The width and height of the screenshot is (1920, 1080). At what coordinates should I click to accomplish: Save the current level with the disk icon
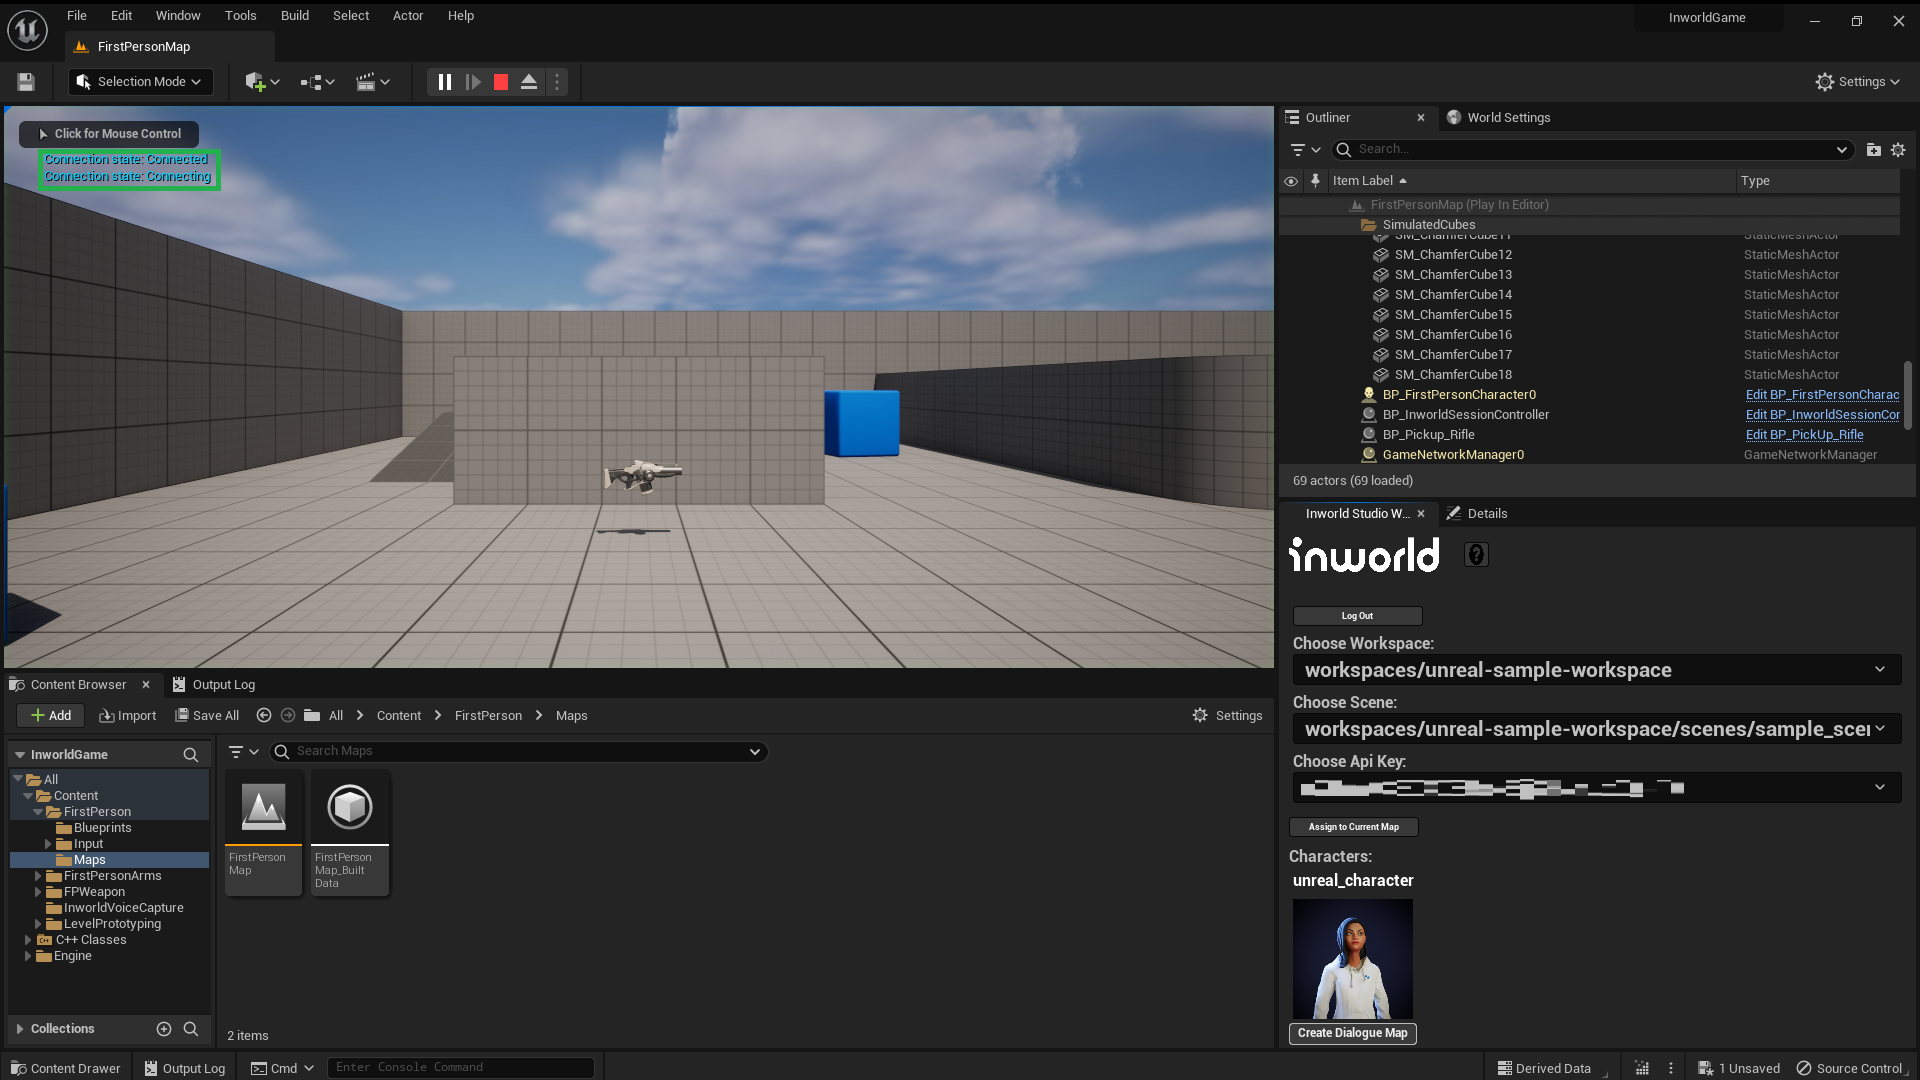tap(26, 82)
